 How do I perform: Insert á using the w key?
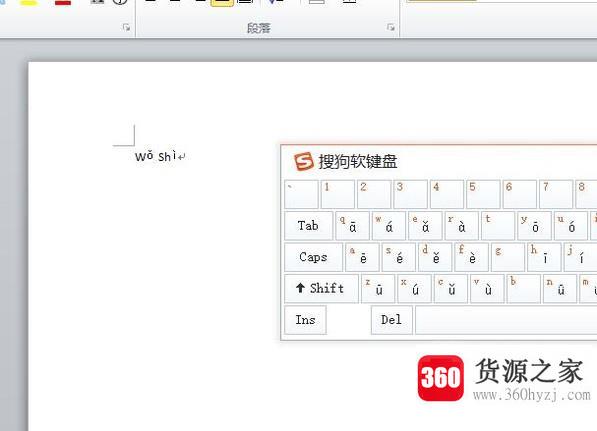pyautogui.click(x=388, y=225)
